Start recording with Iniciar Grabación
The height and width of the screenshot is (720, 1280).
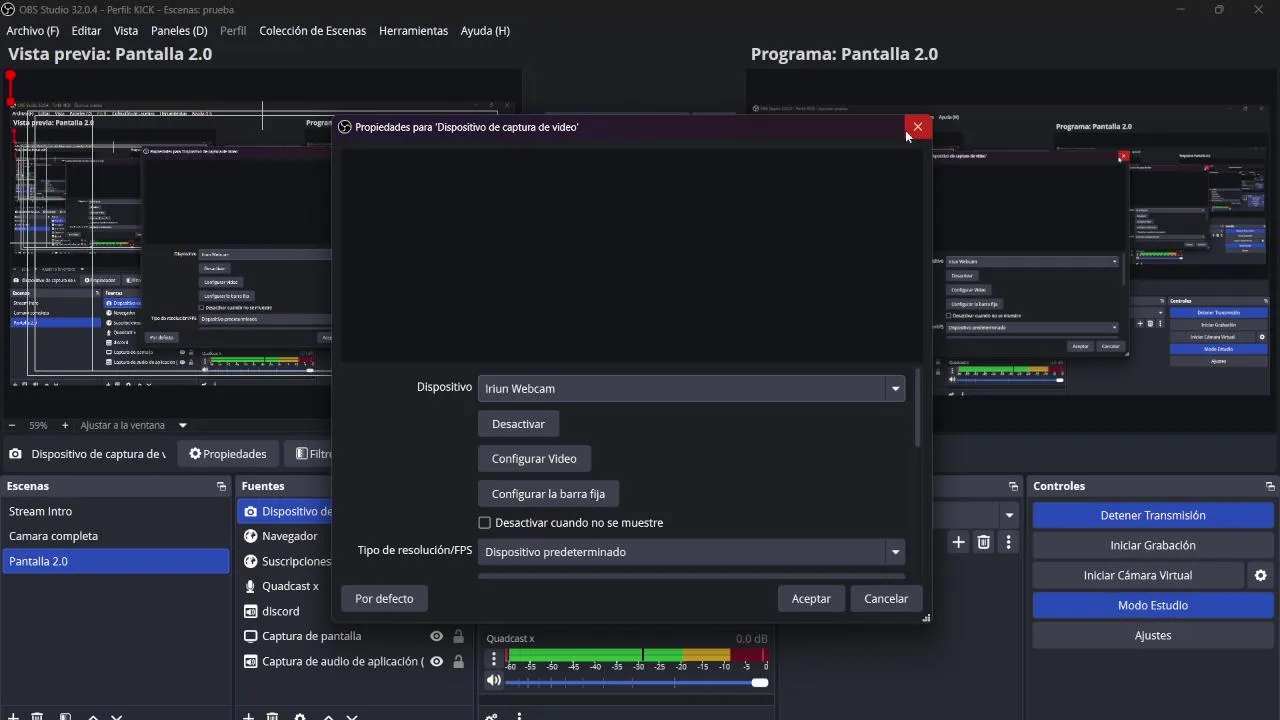point(1153,545)
